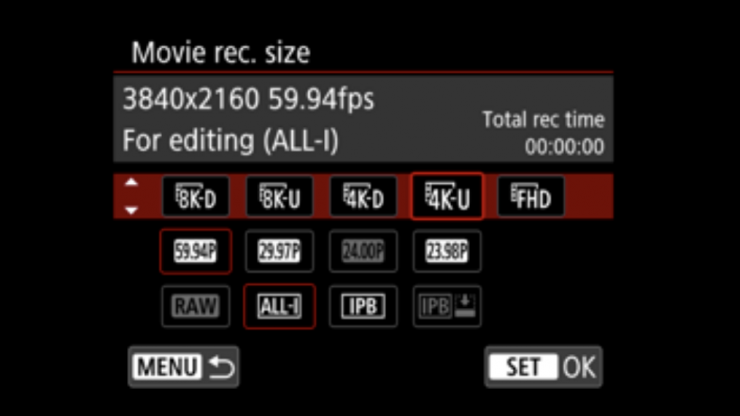Choose the 4K-U recording size
Screen dimensions: 740x416
click(x=447, y=196)
